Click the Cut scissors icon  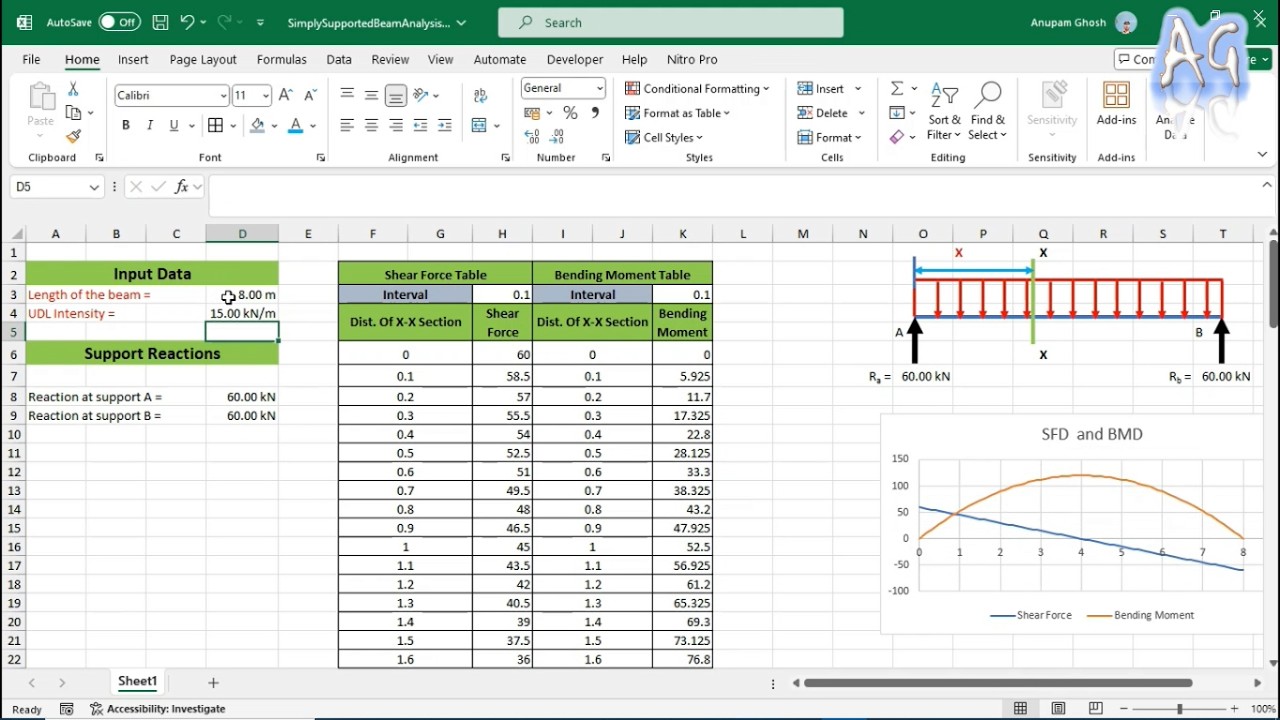click(x=73, y=90)
